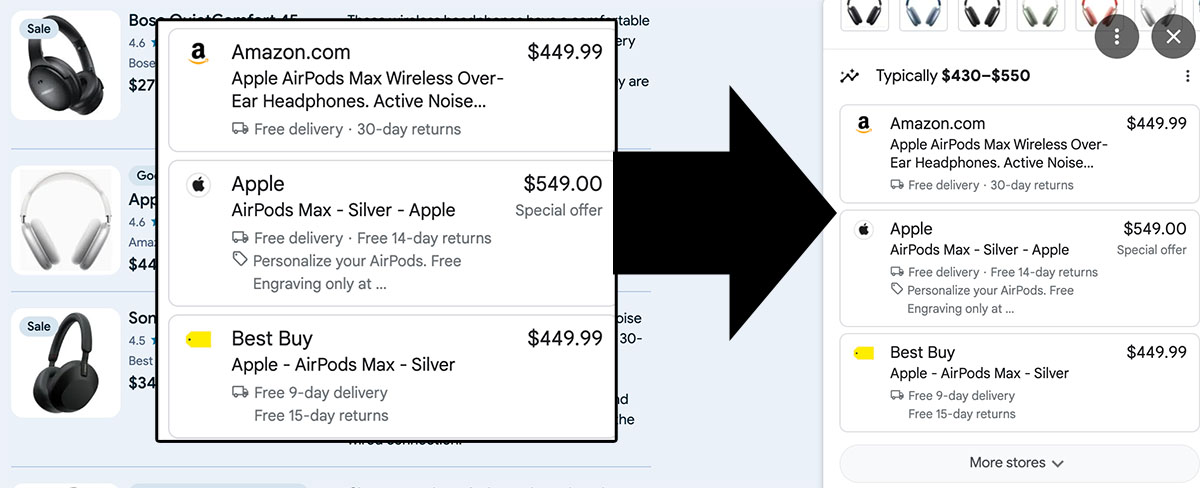Open the options menu beside the typical price range
Screen dimensions: 1200x488
1187,76
